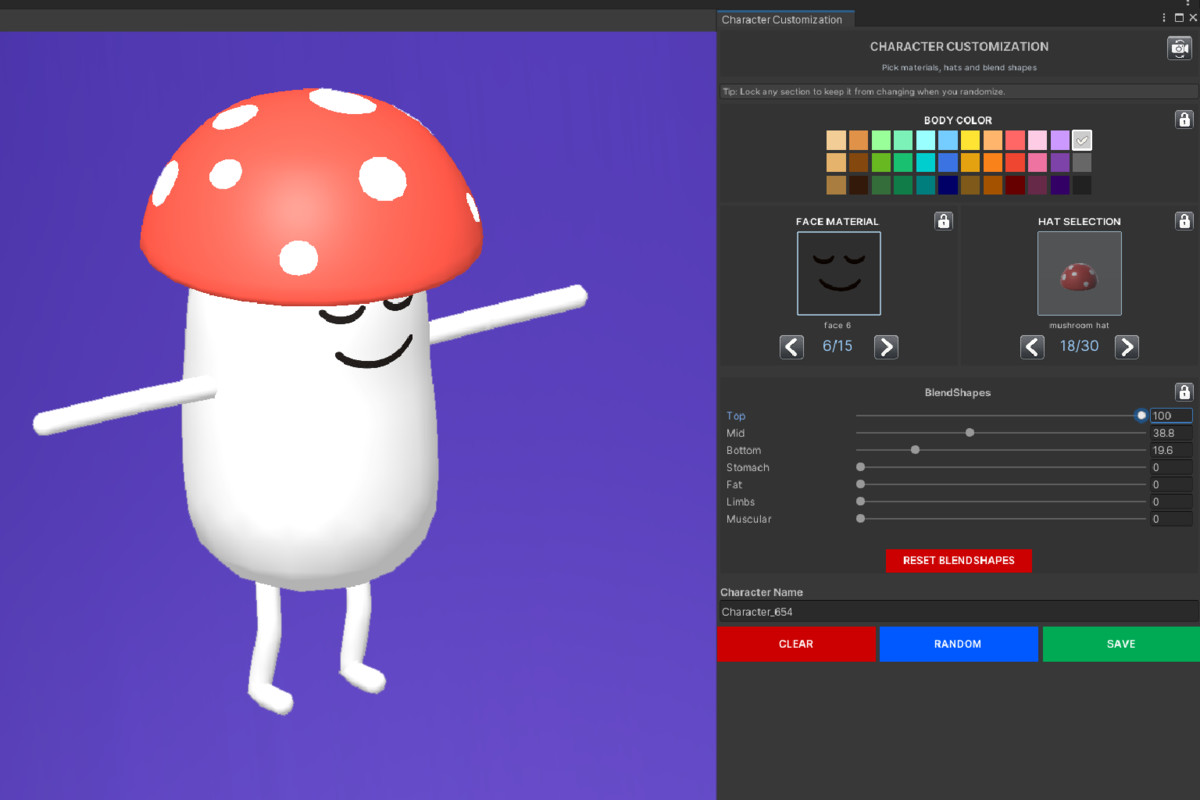Click the camera snapshot icon

click(x=1180, y=46)
